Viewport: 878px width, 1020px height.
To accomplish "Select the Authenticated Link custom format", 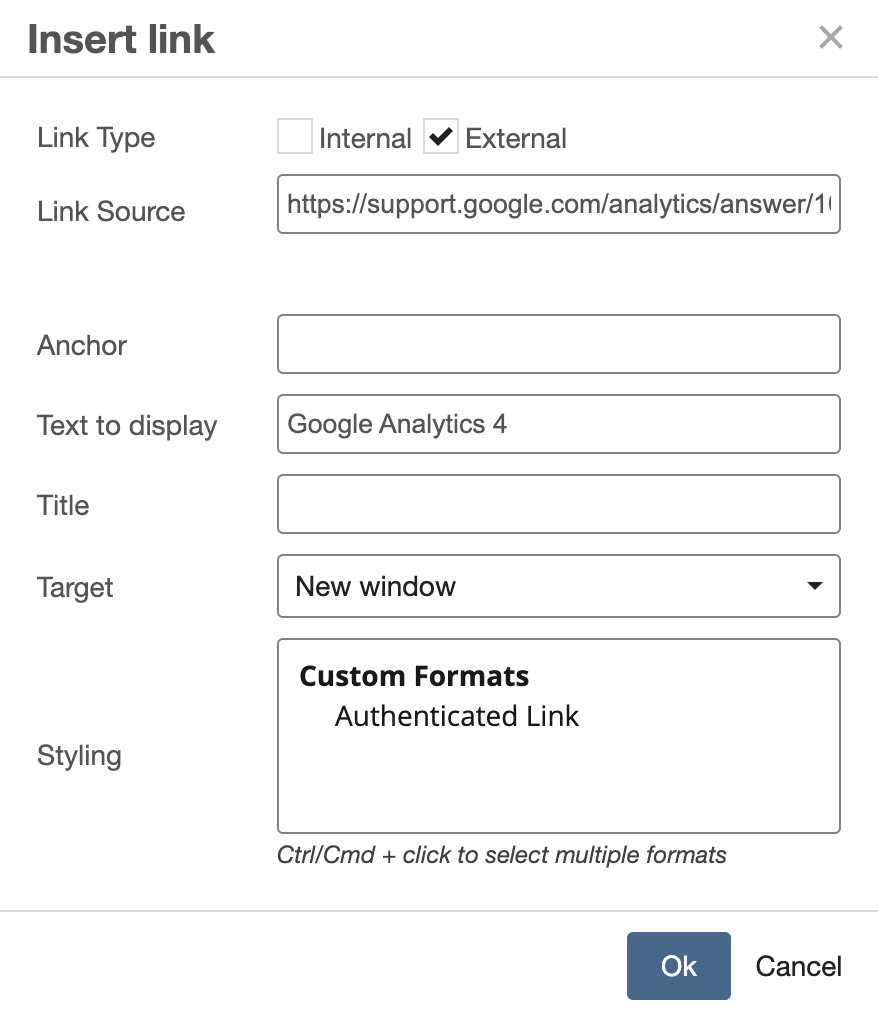I will (x=456, y=716).
